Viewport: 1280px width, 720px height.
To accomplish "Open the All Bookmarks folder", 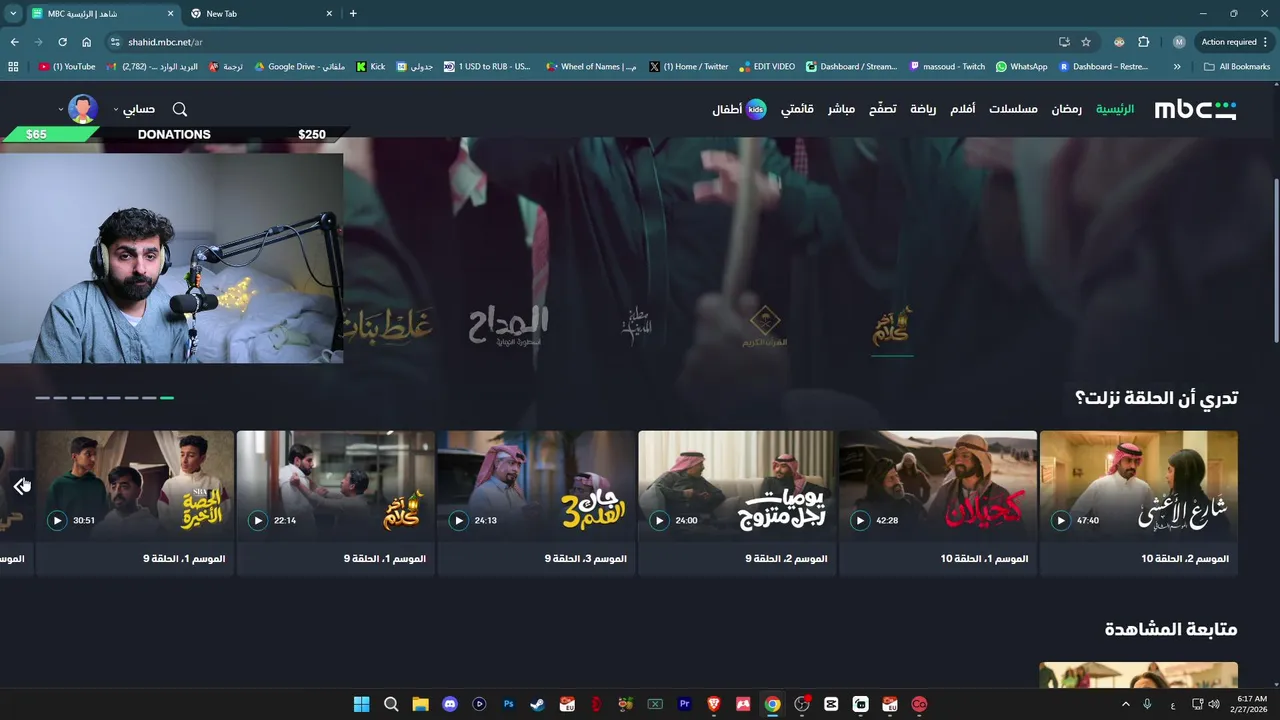I will click(1238, 67).
